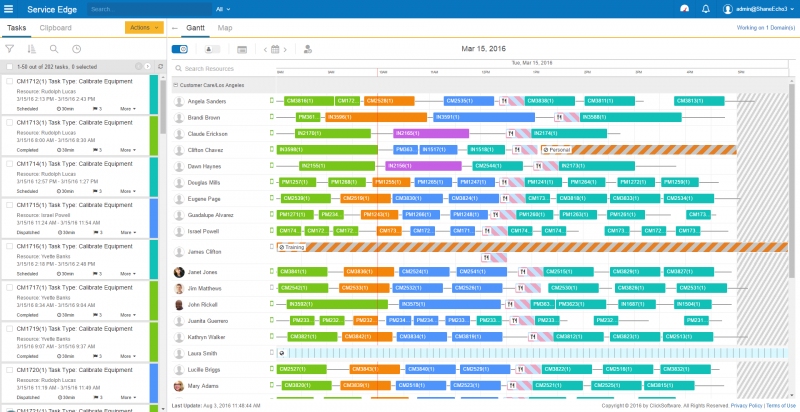The height and width of the screenshot is (412, 800).
Task: Check the CM1717(1) task checkbox
Action: pos(9,288)
